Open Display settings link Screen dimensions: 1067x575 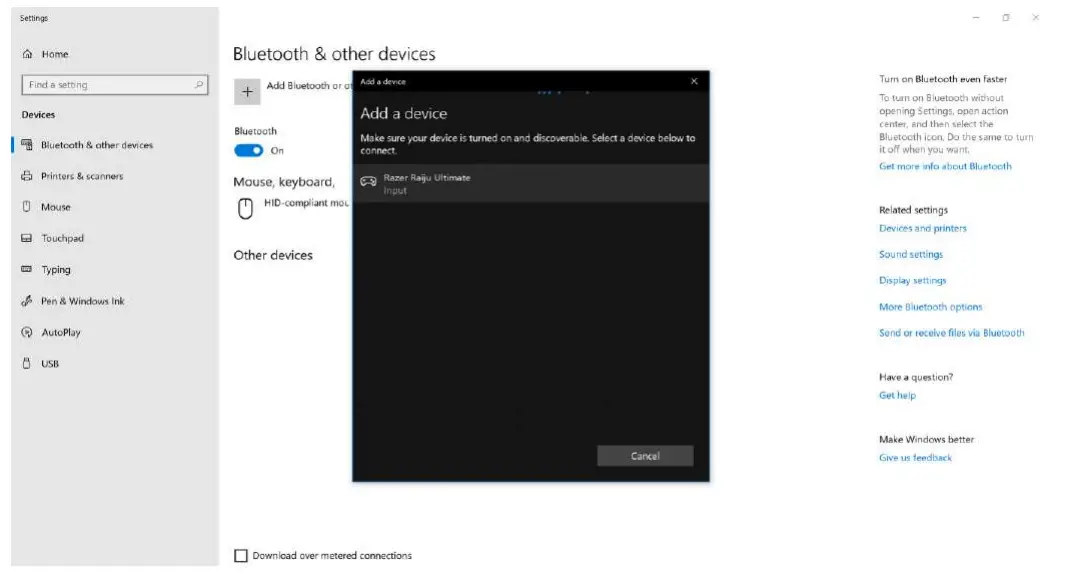click(x=913, y=280)
